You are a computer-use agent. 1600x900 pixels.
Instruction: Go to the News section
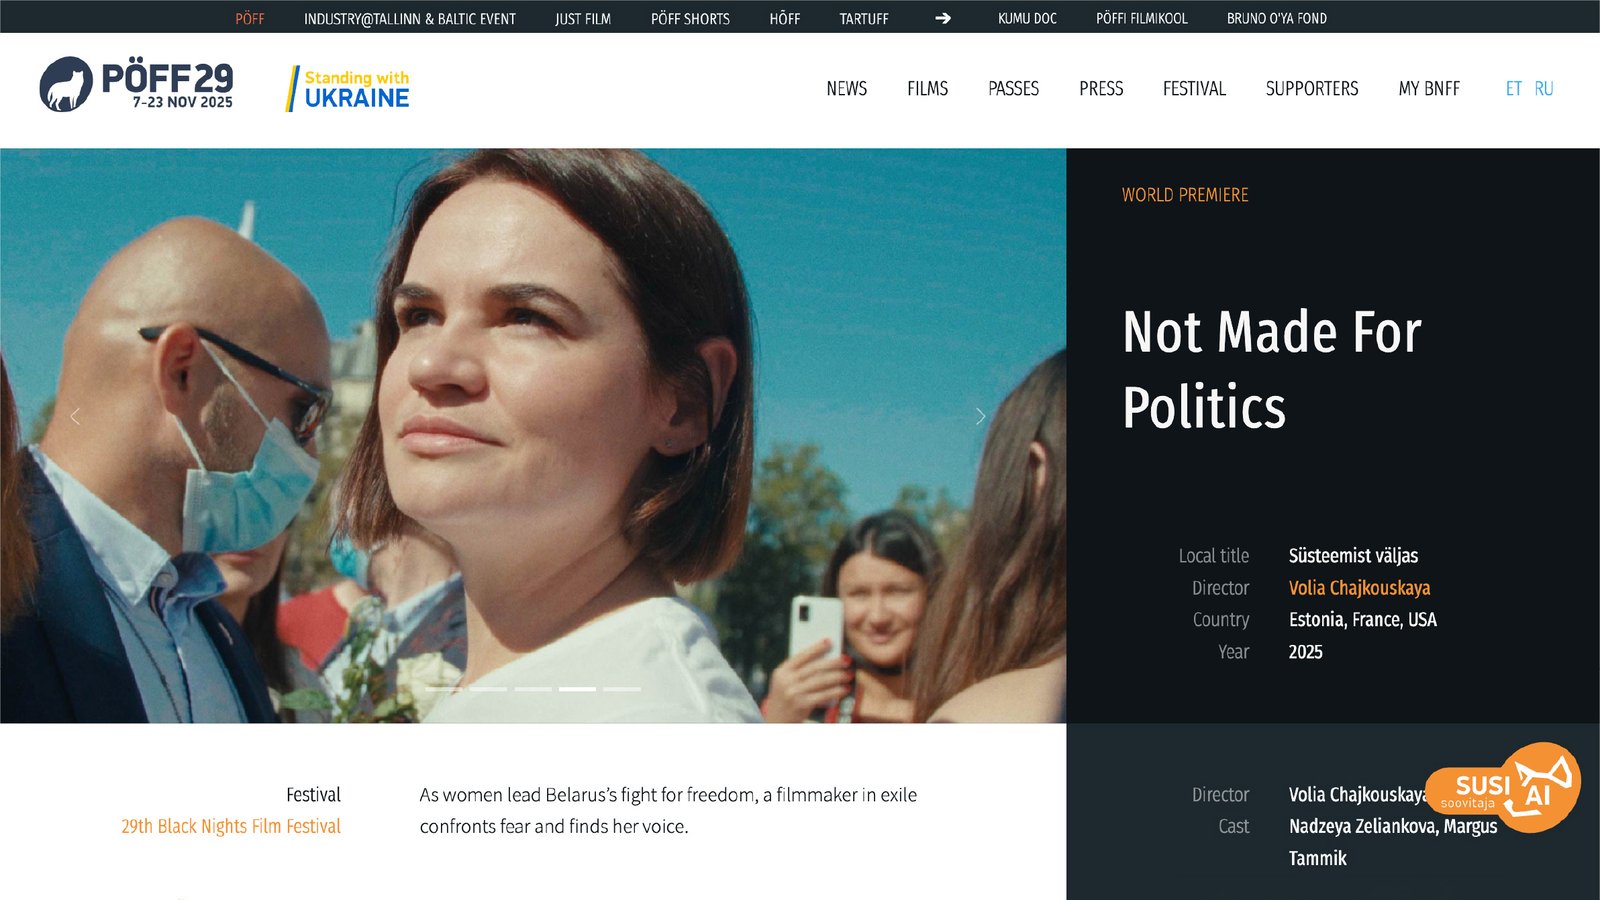point(846,89)
